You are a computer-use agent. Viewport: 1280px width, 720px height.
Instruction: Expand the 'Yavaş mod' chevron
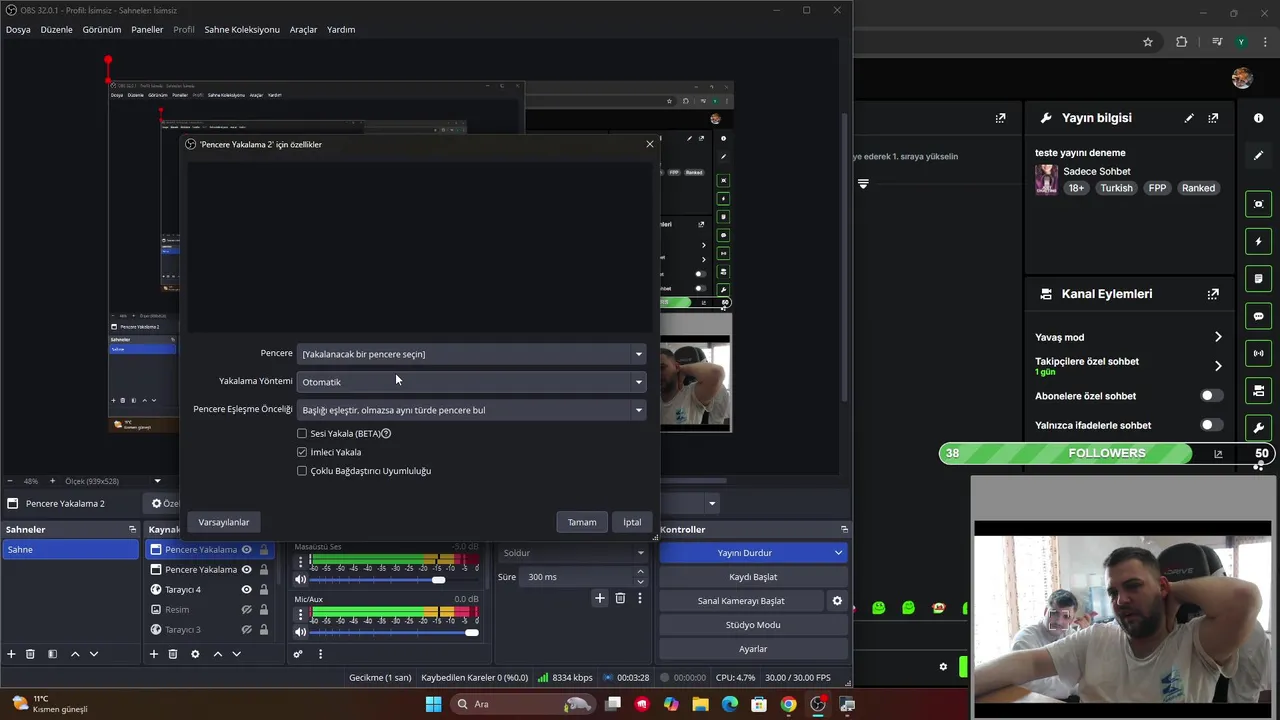pyautogui.click(x=1218, y=337)
